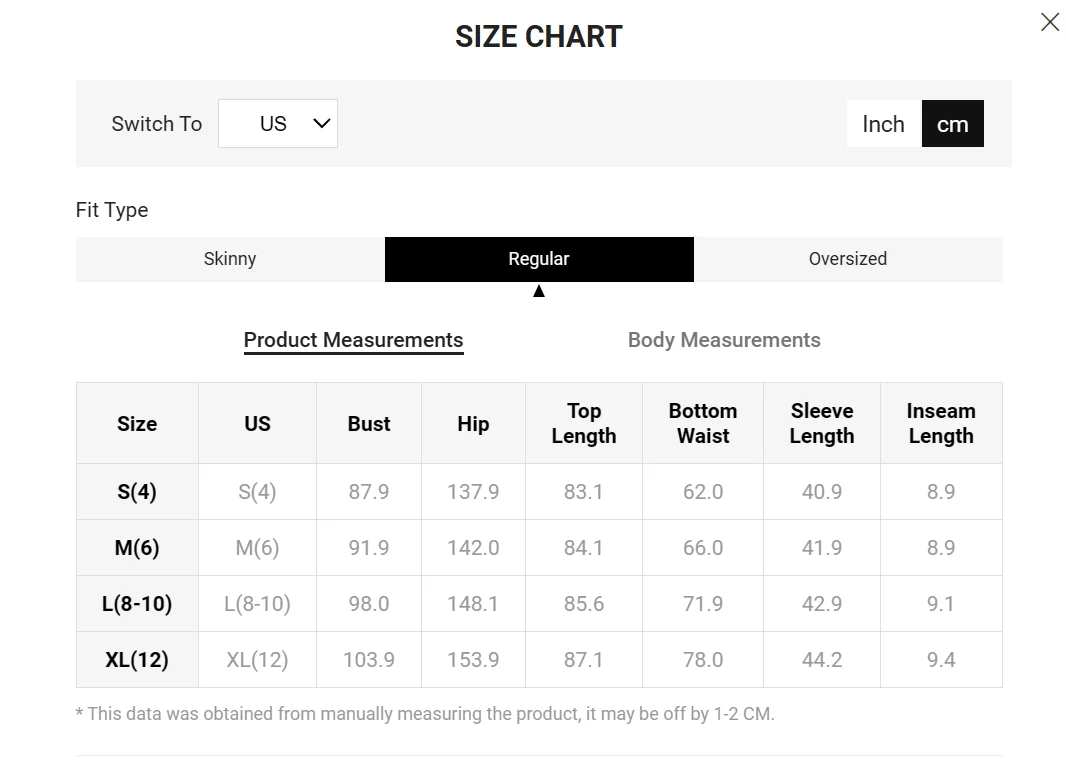Click the Sleeve Length column header
This screenshot has height=762, width=1066.
822,424
